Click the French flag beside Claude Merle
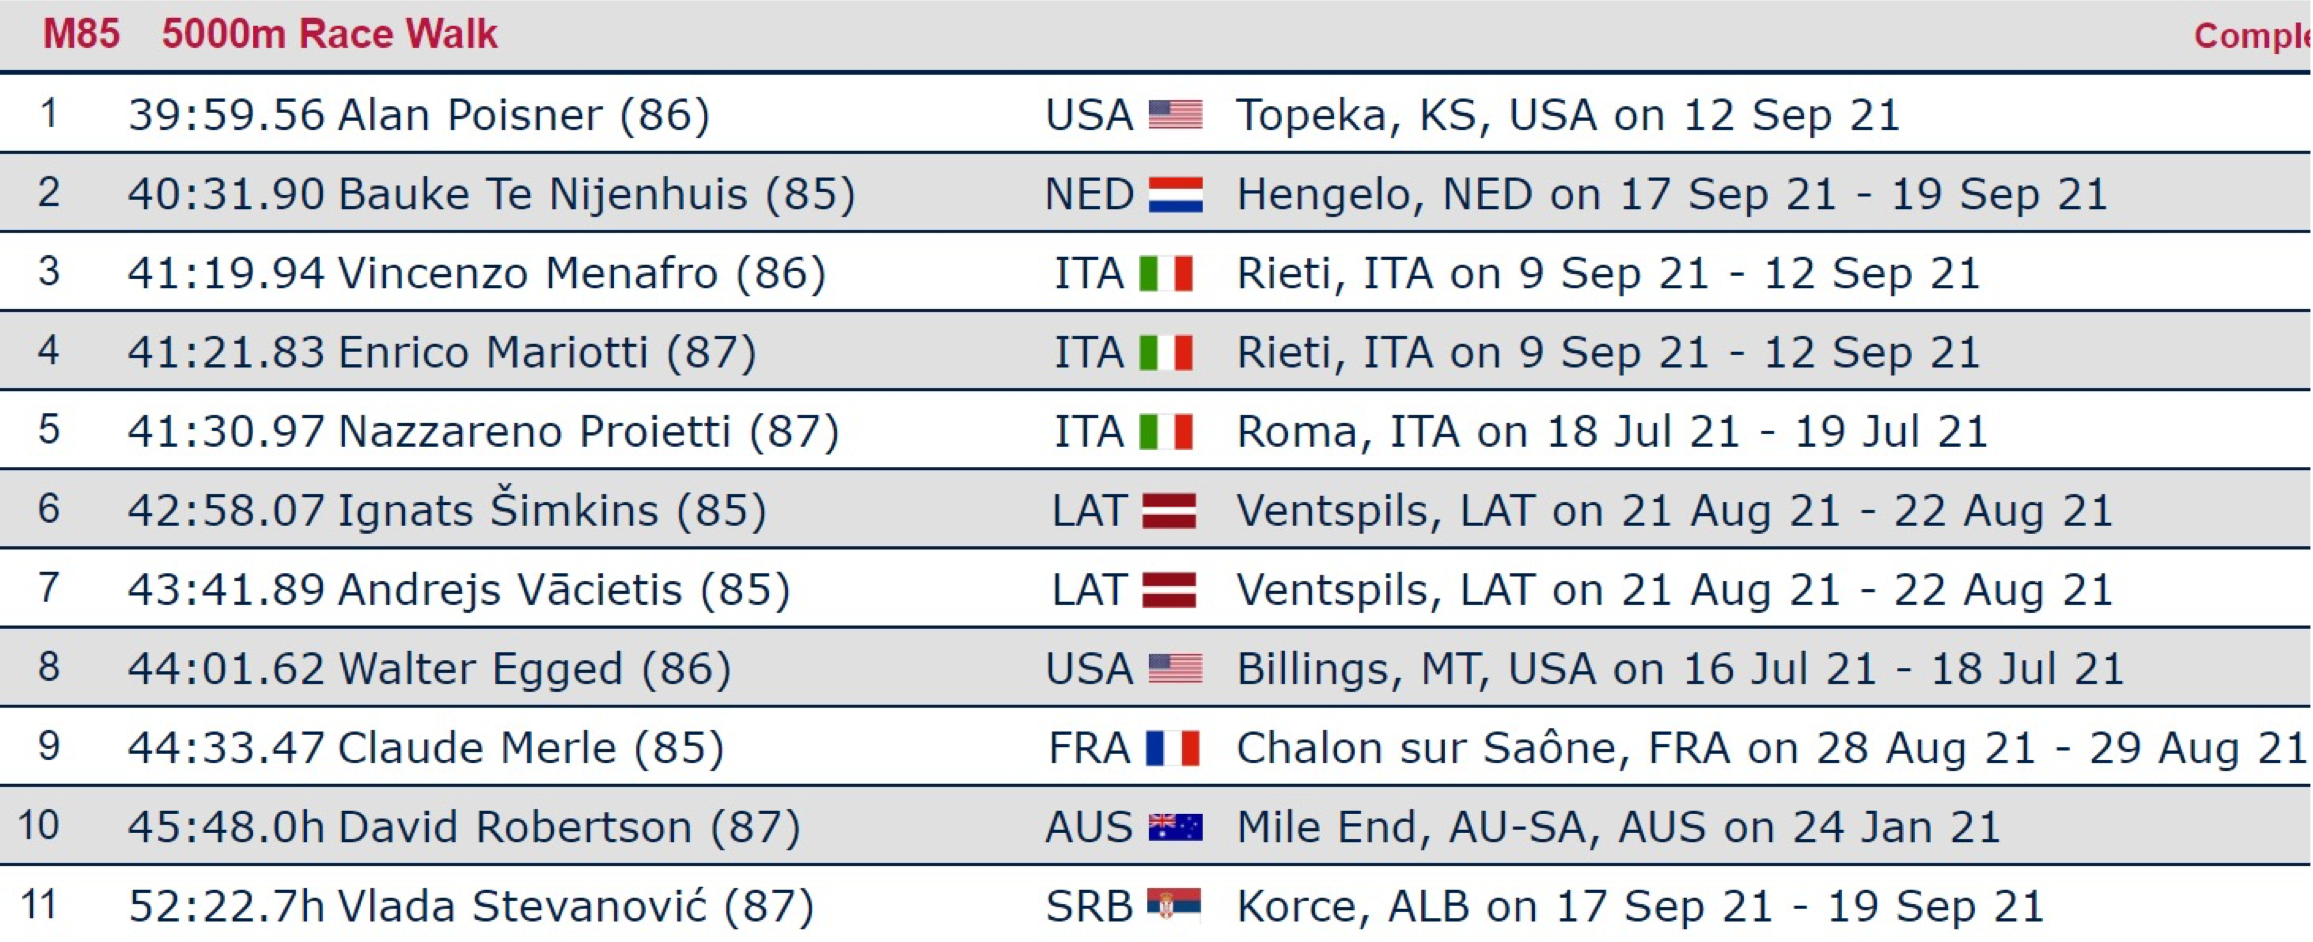 [1172, 748]
